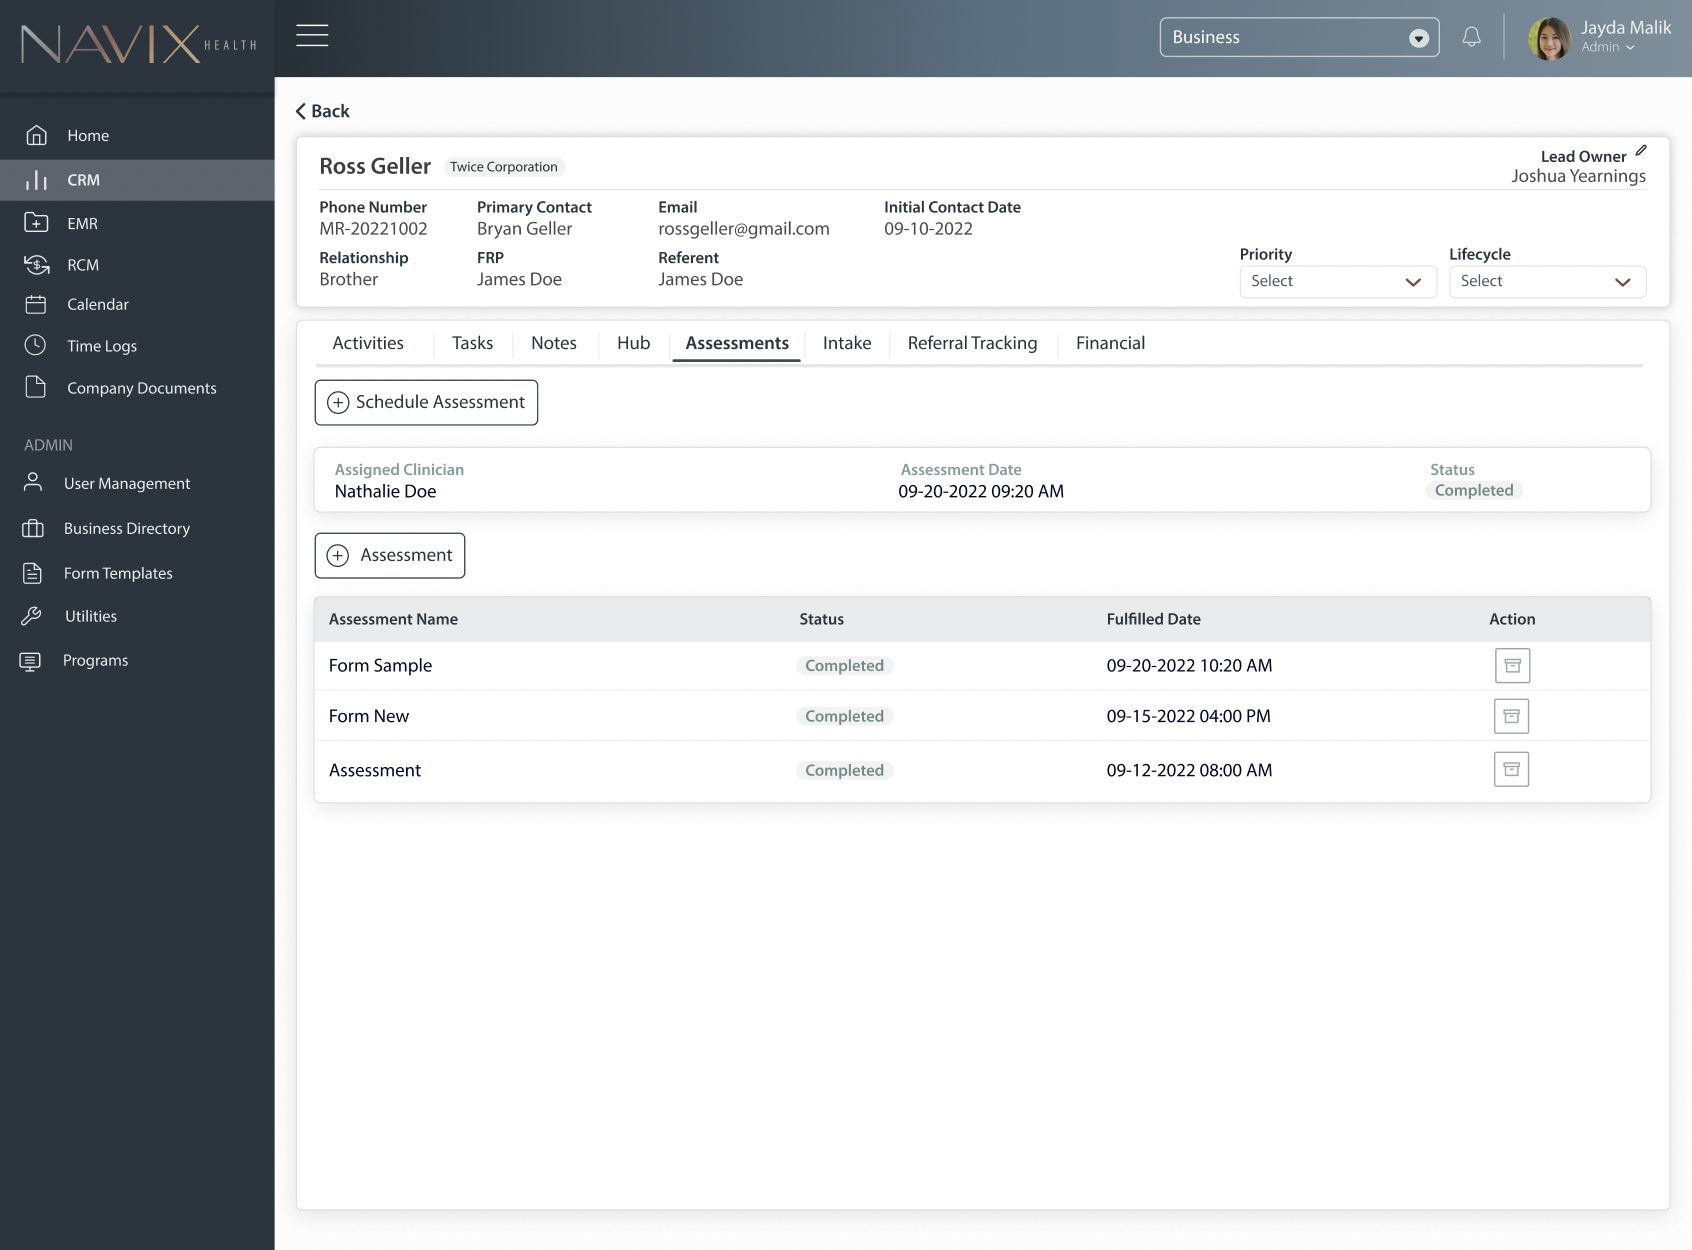Open Form Templates from admin sidebar
This screenshot has height=1250, width=1692.
(x=118, y=573)
